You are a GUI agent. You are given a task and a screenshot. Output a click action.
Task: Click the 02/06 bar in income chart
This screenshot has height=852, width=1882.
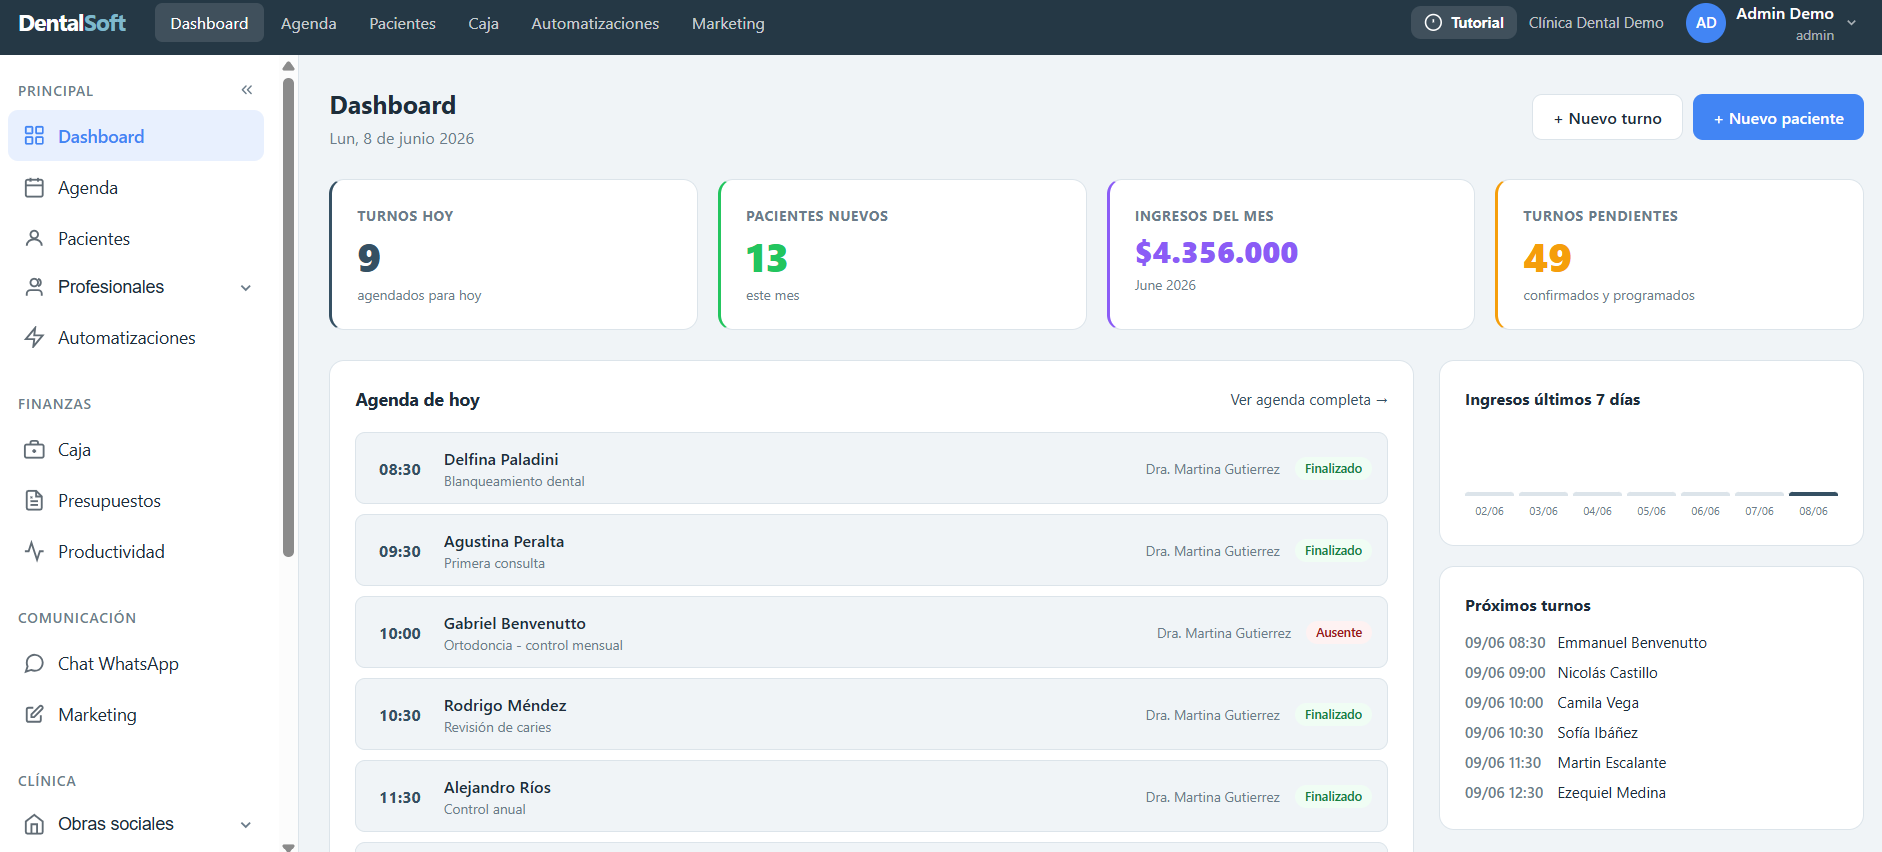[x=1489, y=494]
